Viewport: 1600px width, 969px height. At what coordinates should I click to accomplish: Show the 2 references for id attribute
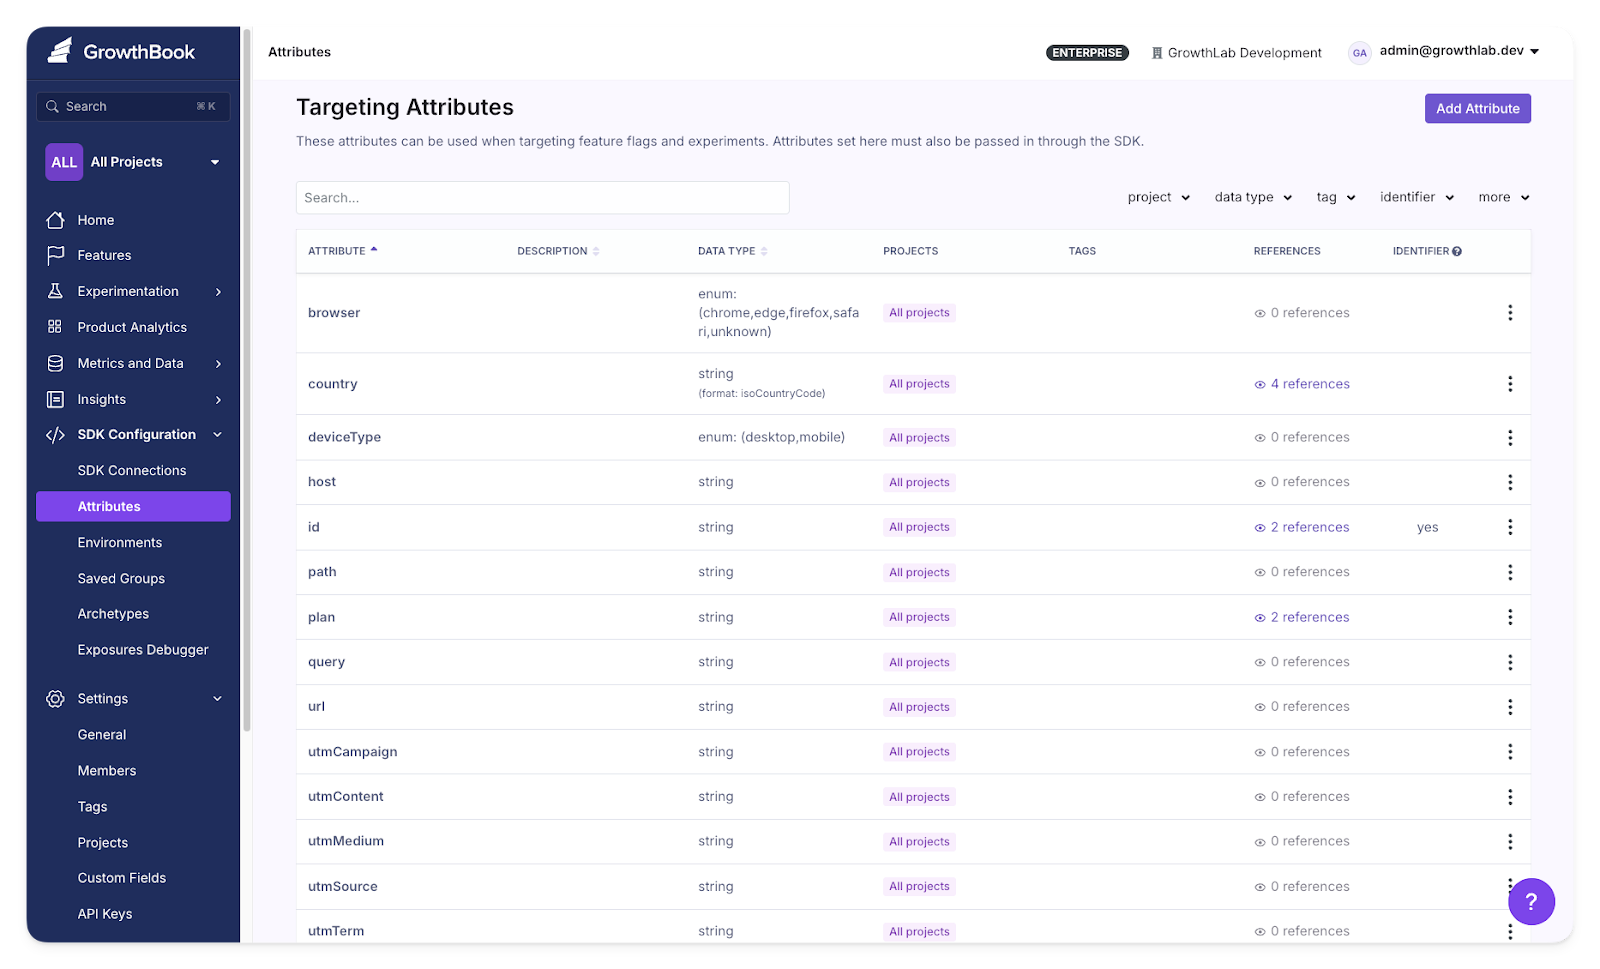point(1302,527)
